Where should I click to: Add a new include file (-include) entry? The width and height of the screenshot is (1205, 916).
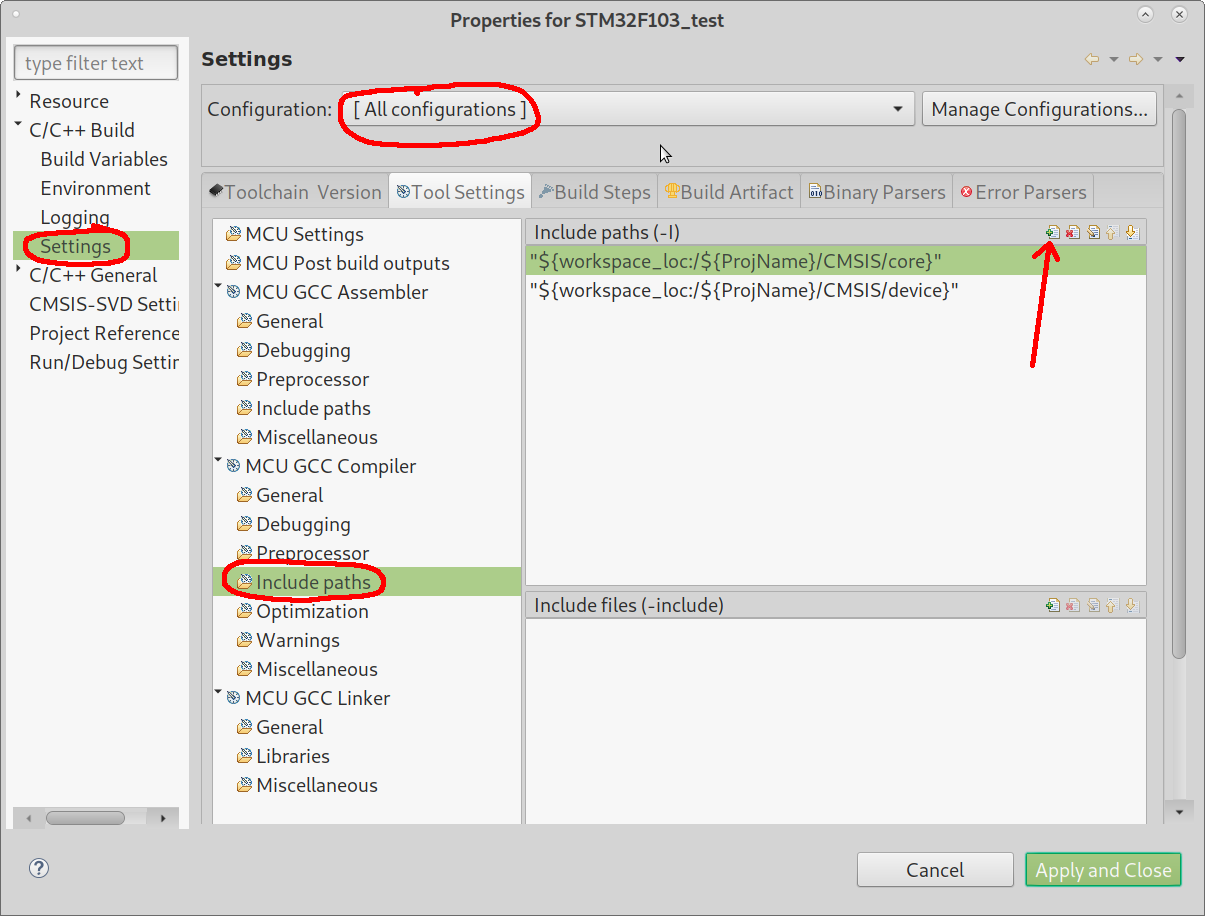click(x=1052, y=605)
